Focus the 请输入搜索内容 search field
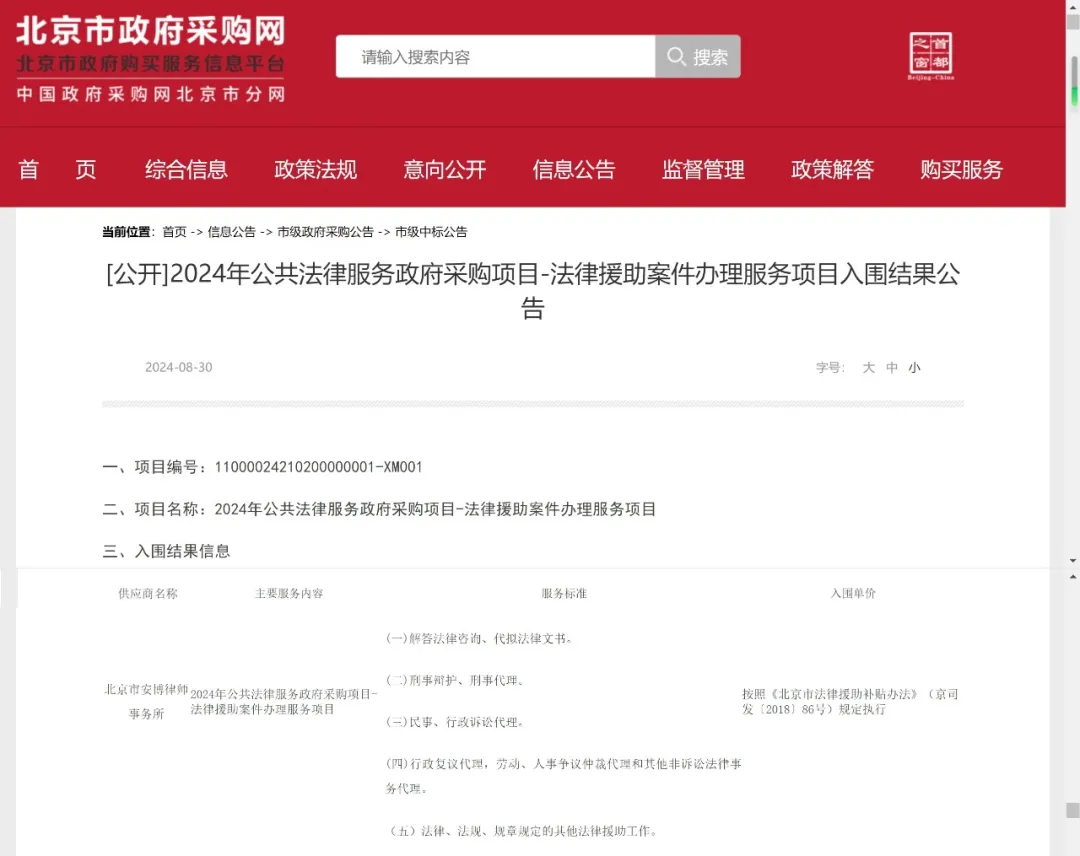 click(x=495, y=56)
